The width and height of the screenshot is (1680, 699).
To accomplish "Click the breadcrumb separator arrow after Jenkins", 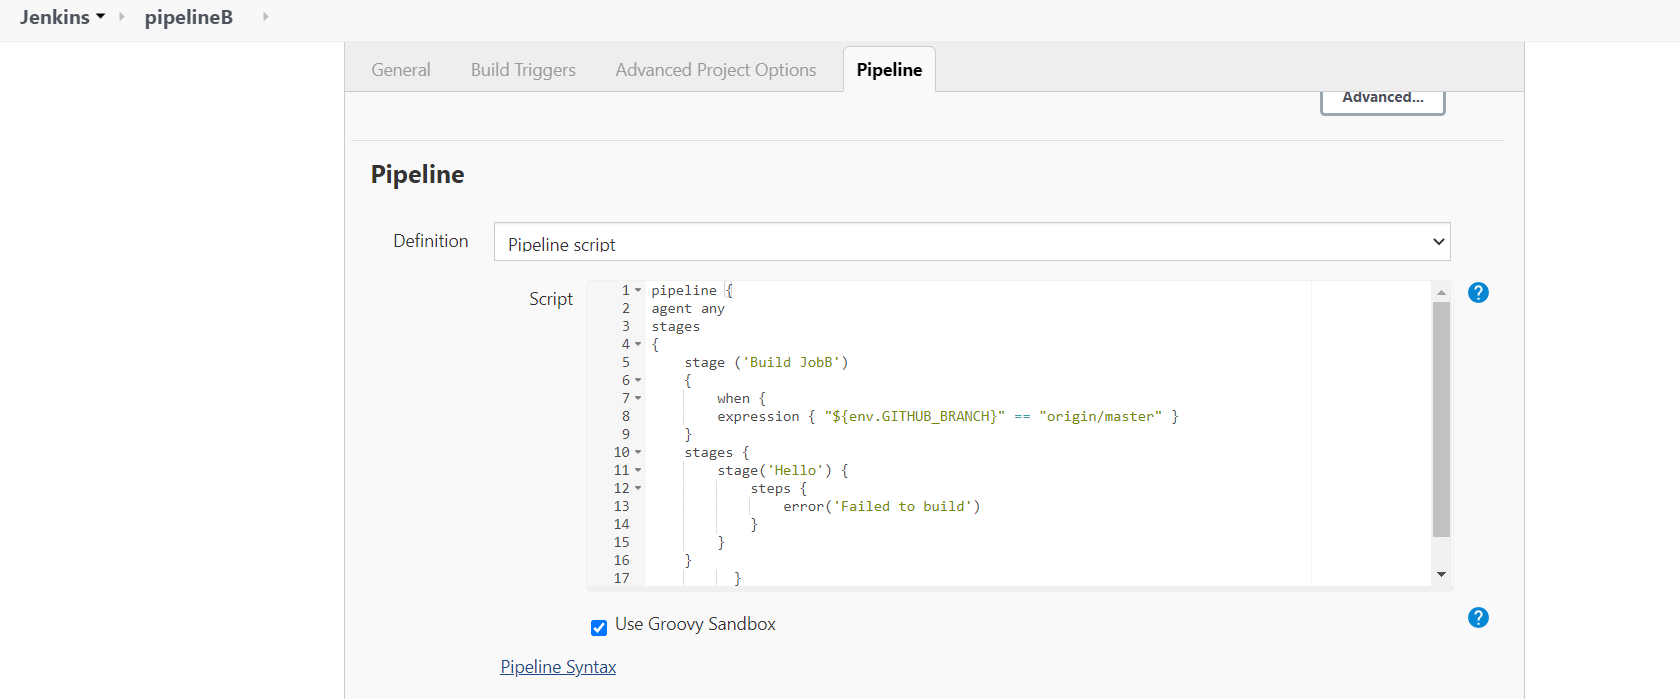I will click(122, 17).
